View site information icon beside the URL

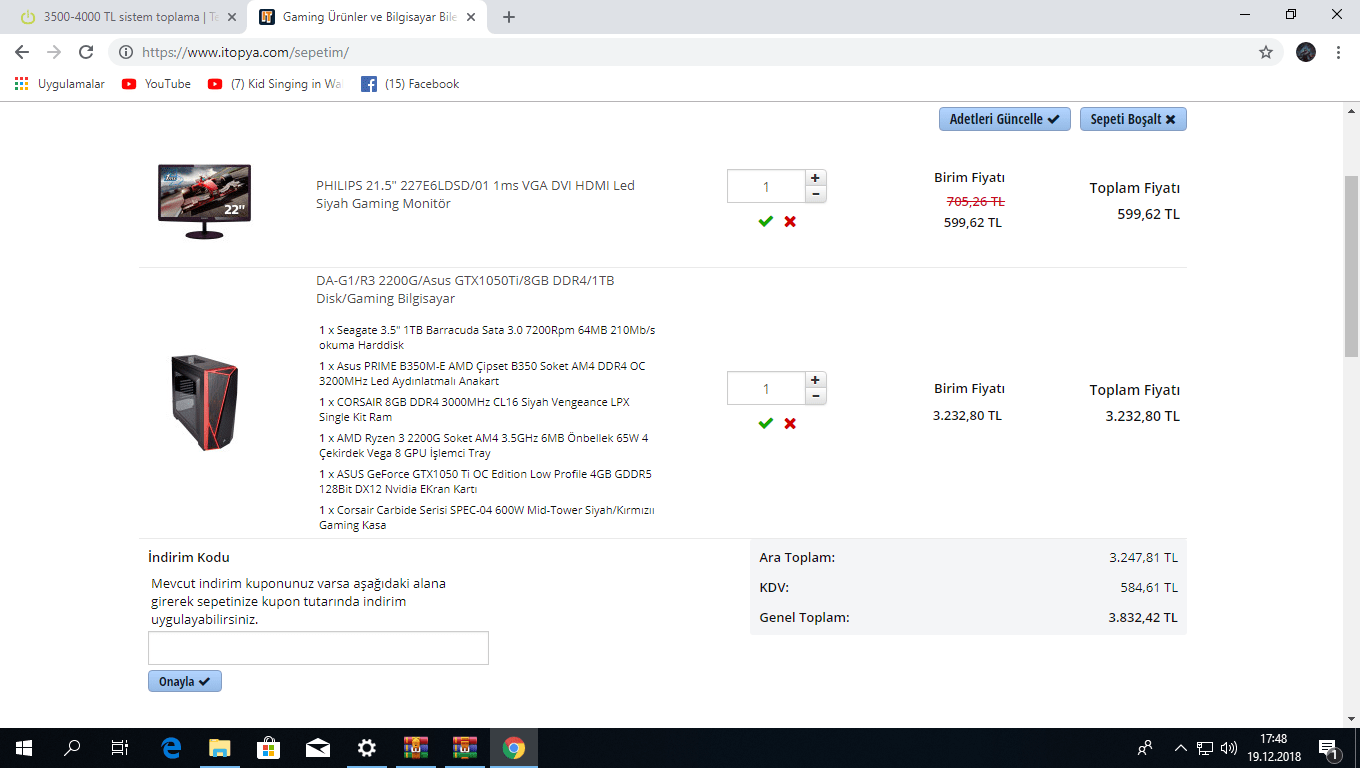tap(126, 52)
